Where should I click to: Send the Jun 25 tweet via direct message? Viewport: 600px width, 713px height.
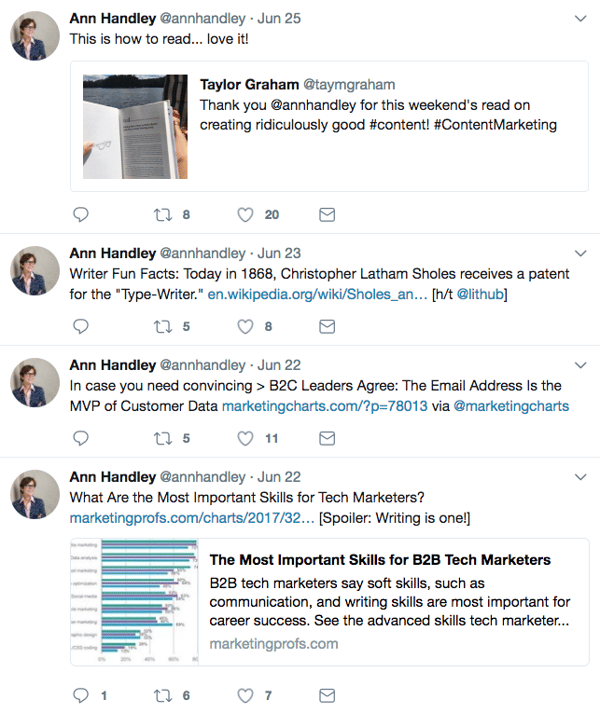pyautogui.click(x=326, y=214)
